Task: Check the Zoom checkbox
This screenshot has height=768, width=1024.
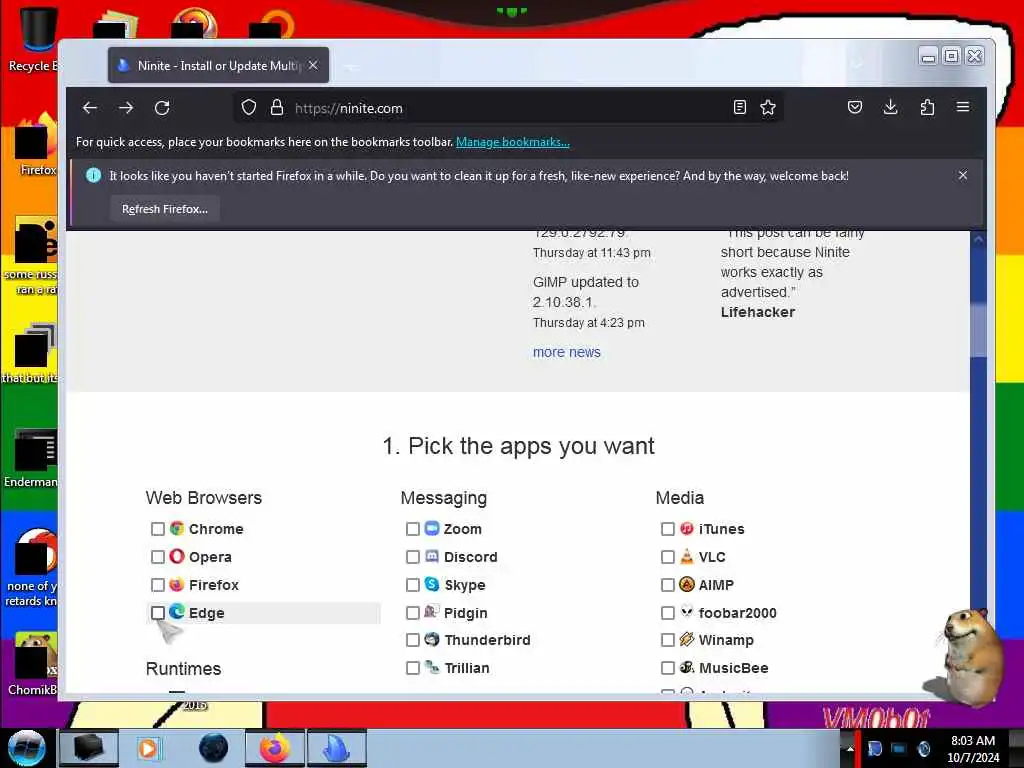Action: [x=413, y=529]
